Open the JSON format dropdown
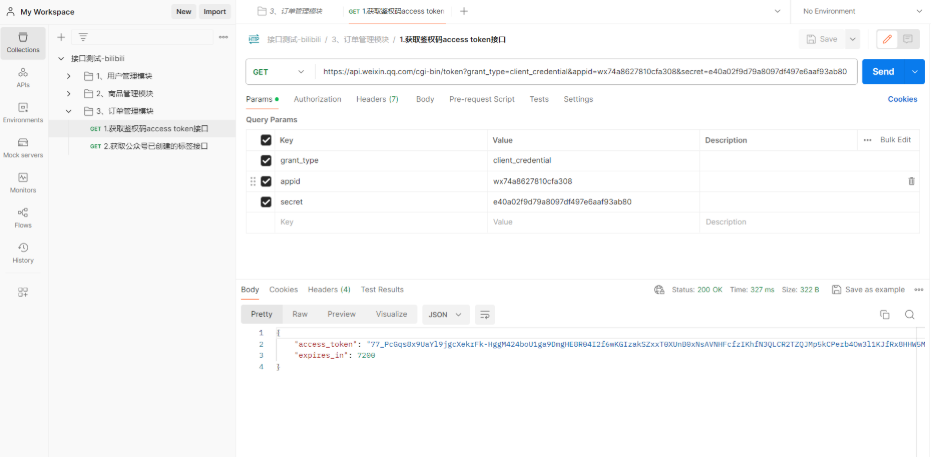 (x=445, y=314)
